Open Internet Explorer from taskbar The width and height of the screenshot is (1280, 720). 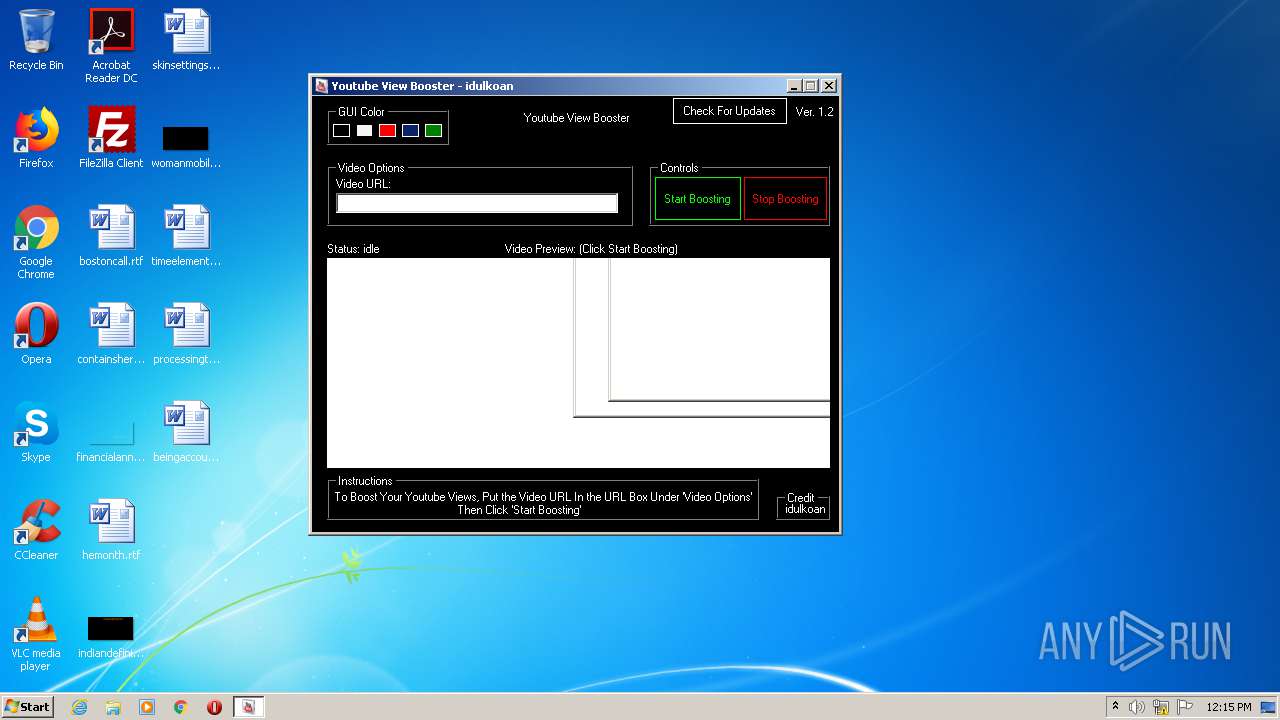[x=79, y=707]
